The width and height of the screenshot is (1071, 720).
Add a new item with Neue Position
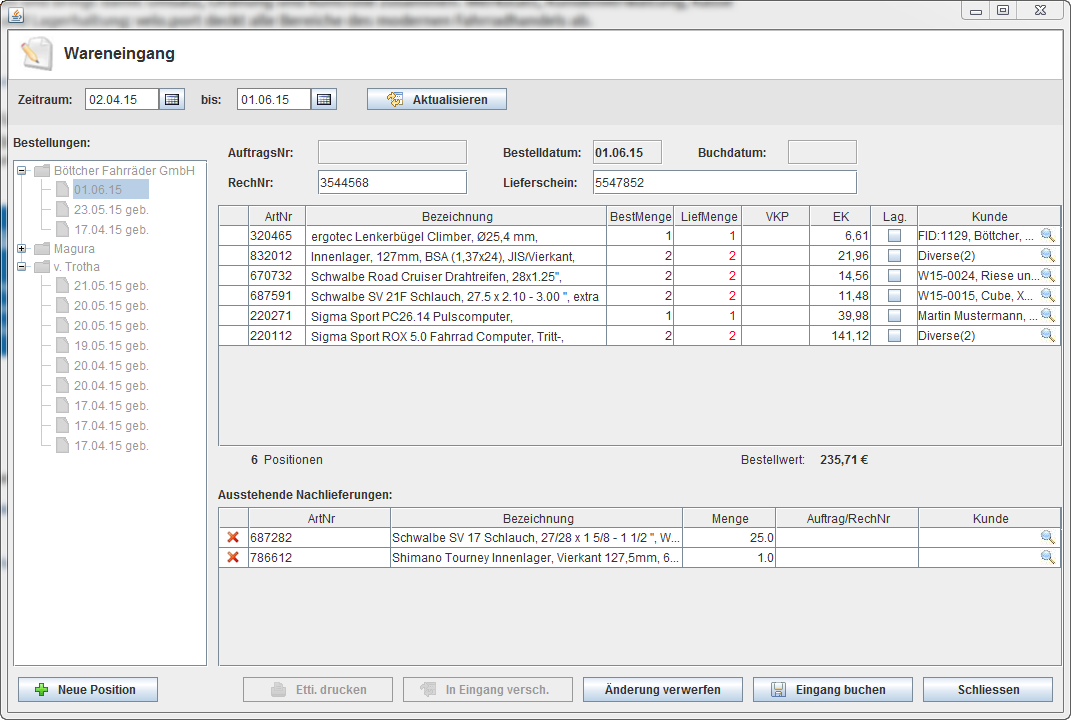pos(89,690)
